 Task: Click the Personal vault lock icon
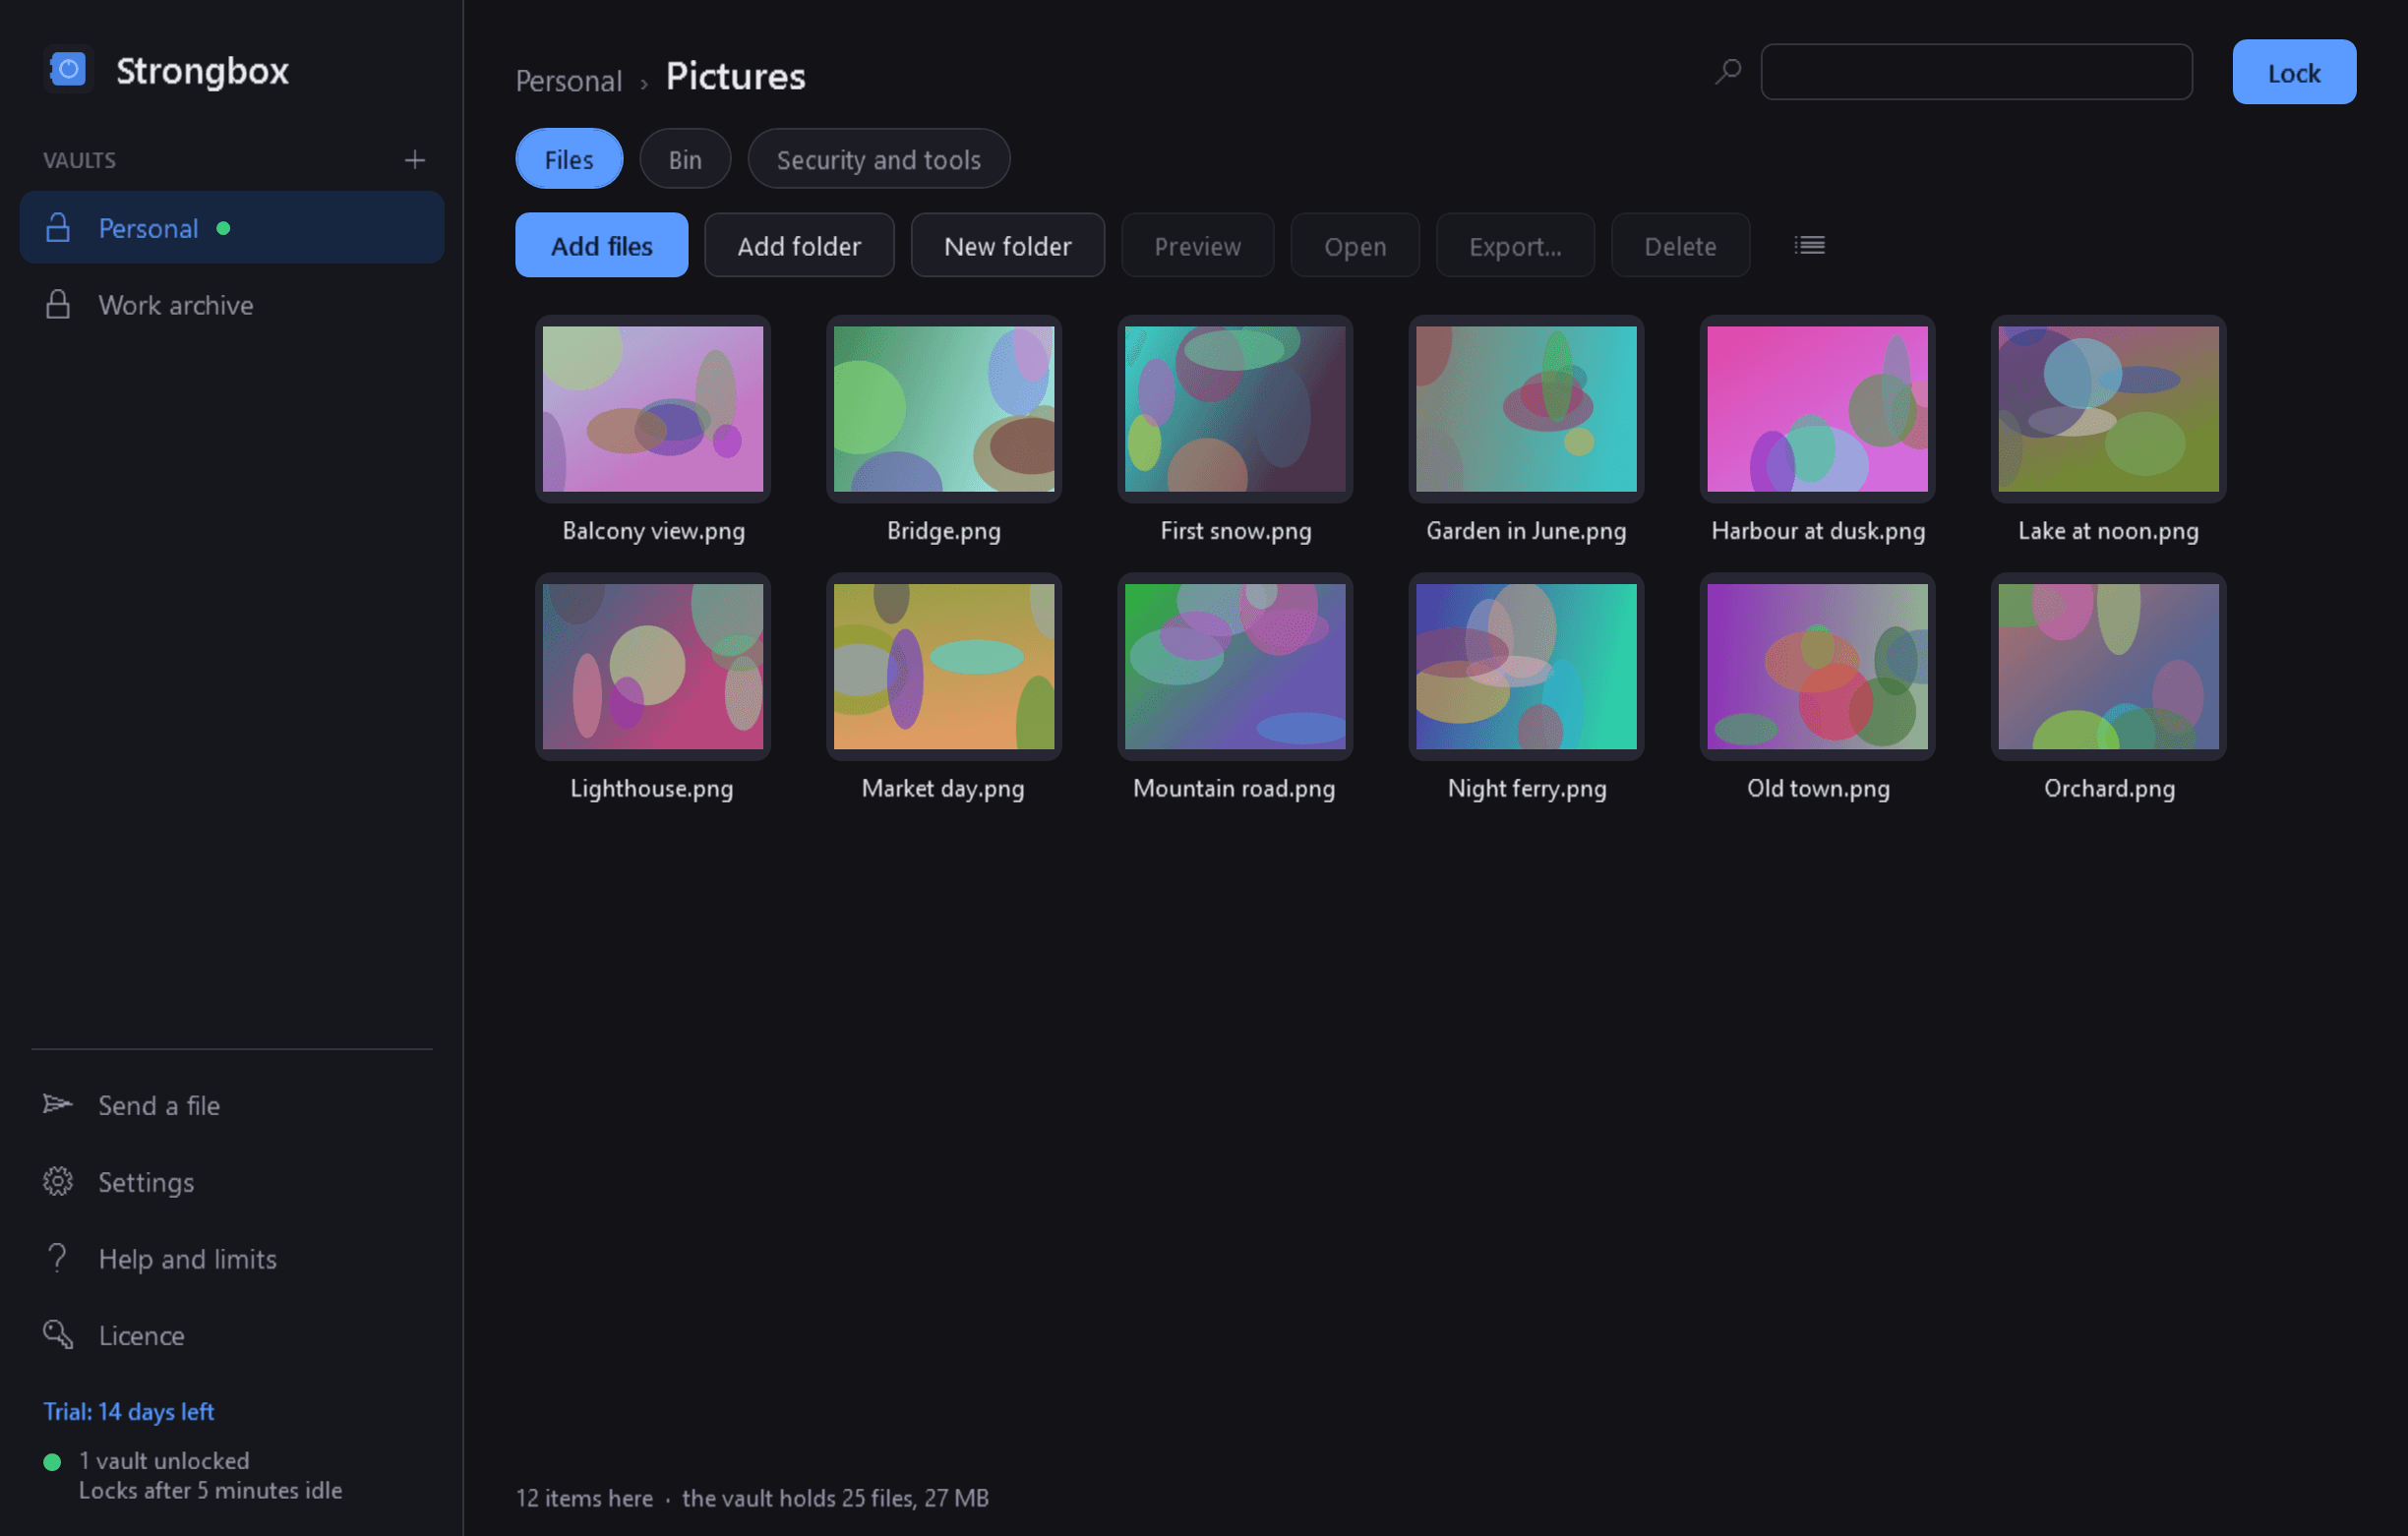click(x=58, y=228)
